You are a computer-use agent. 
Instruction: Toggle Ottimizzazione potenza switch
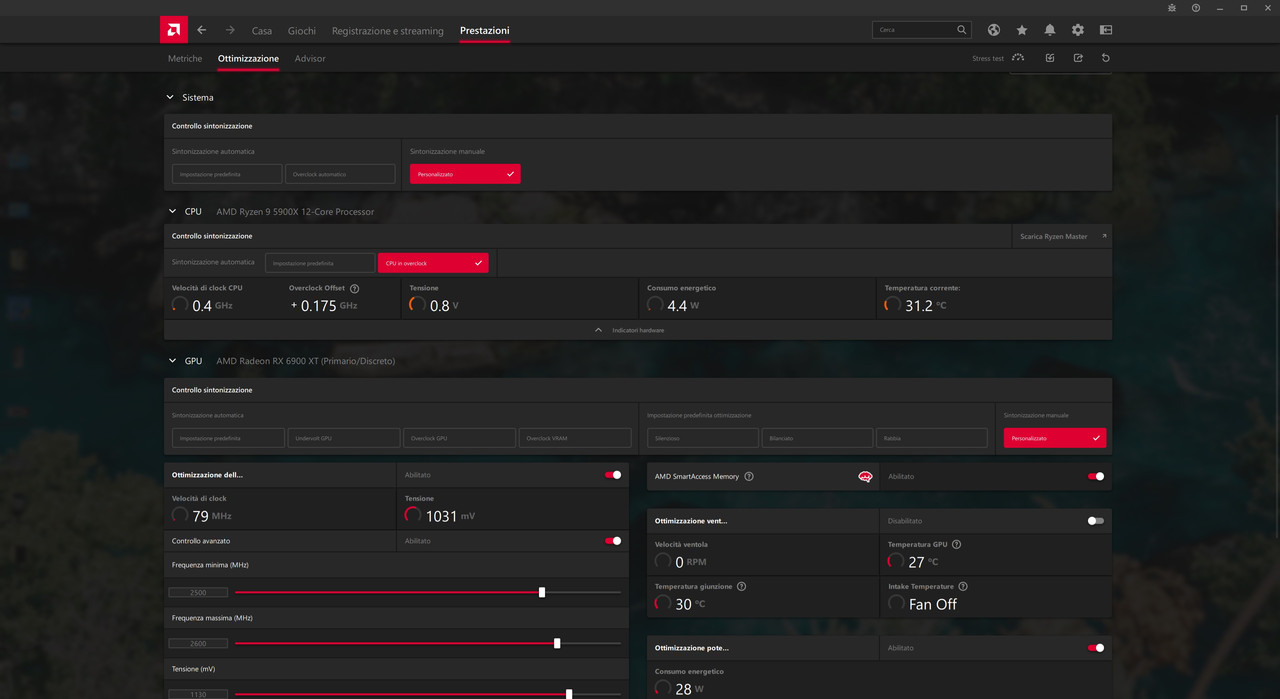tap(1096, 648)
